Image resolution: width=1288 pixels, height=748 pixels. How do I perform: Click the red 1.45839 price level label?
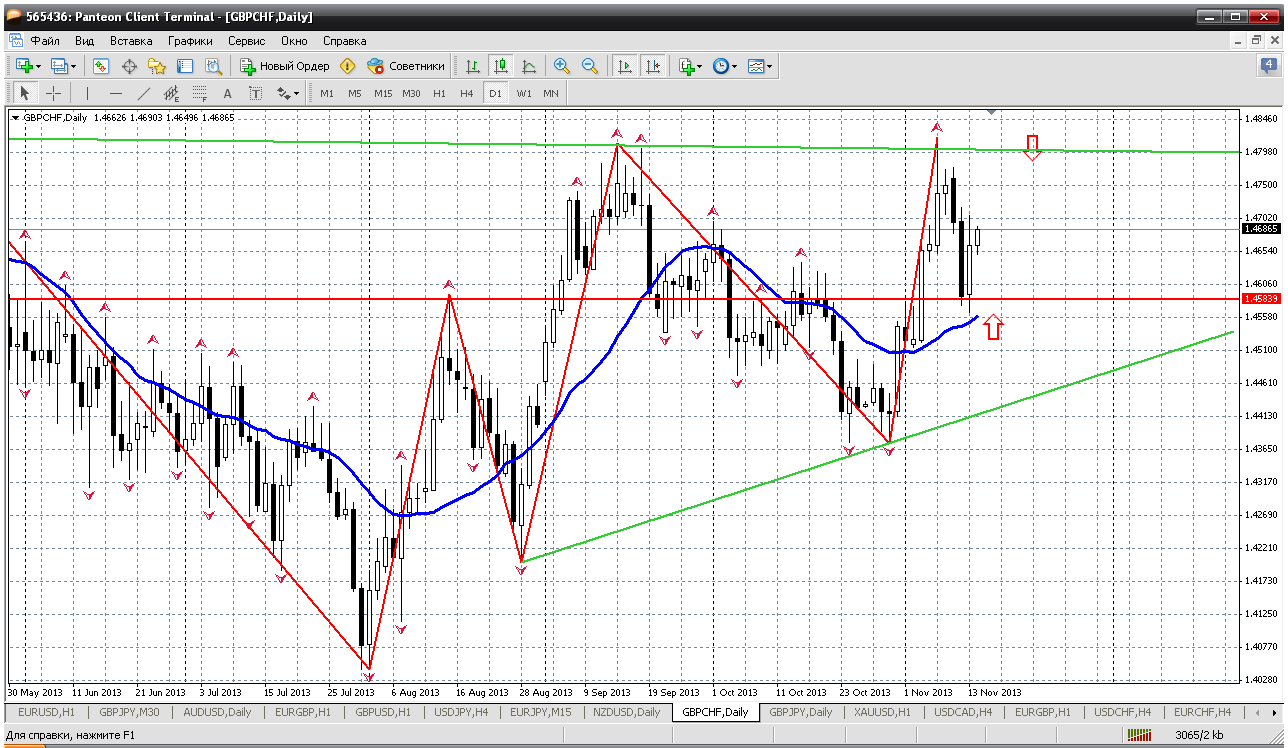click(x=1260, y=299)
